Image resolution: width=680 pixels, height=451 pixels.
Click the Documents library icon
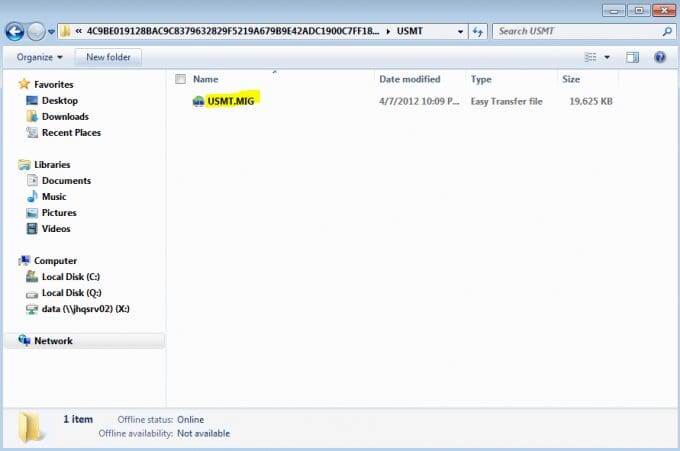tap(32, 180)
